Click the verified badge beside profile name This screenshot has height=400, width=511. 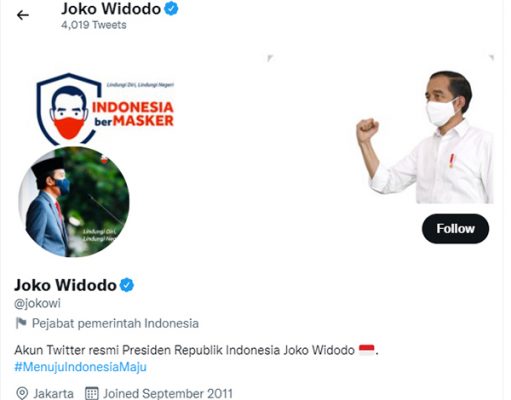127,285
